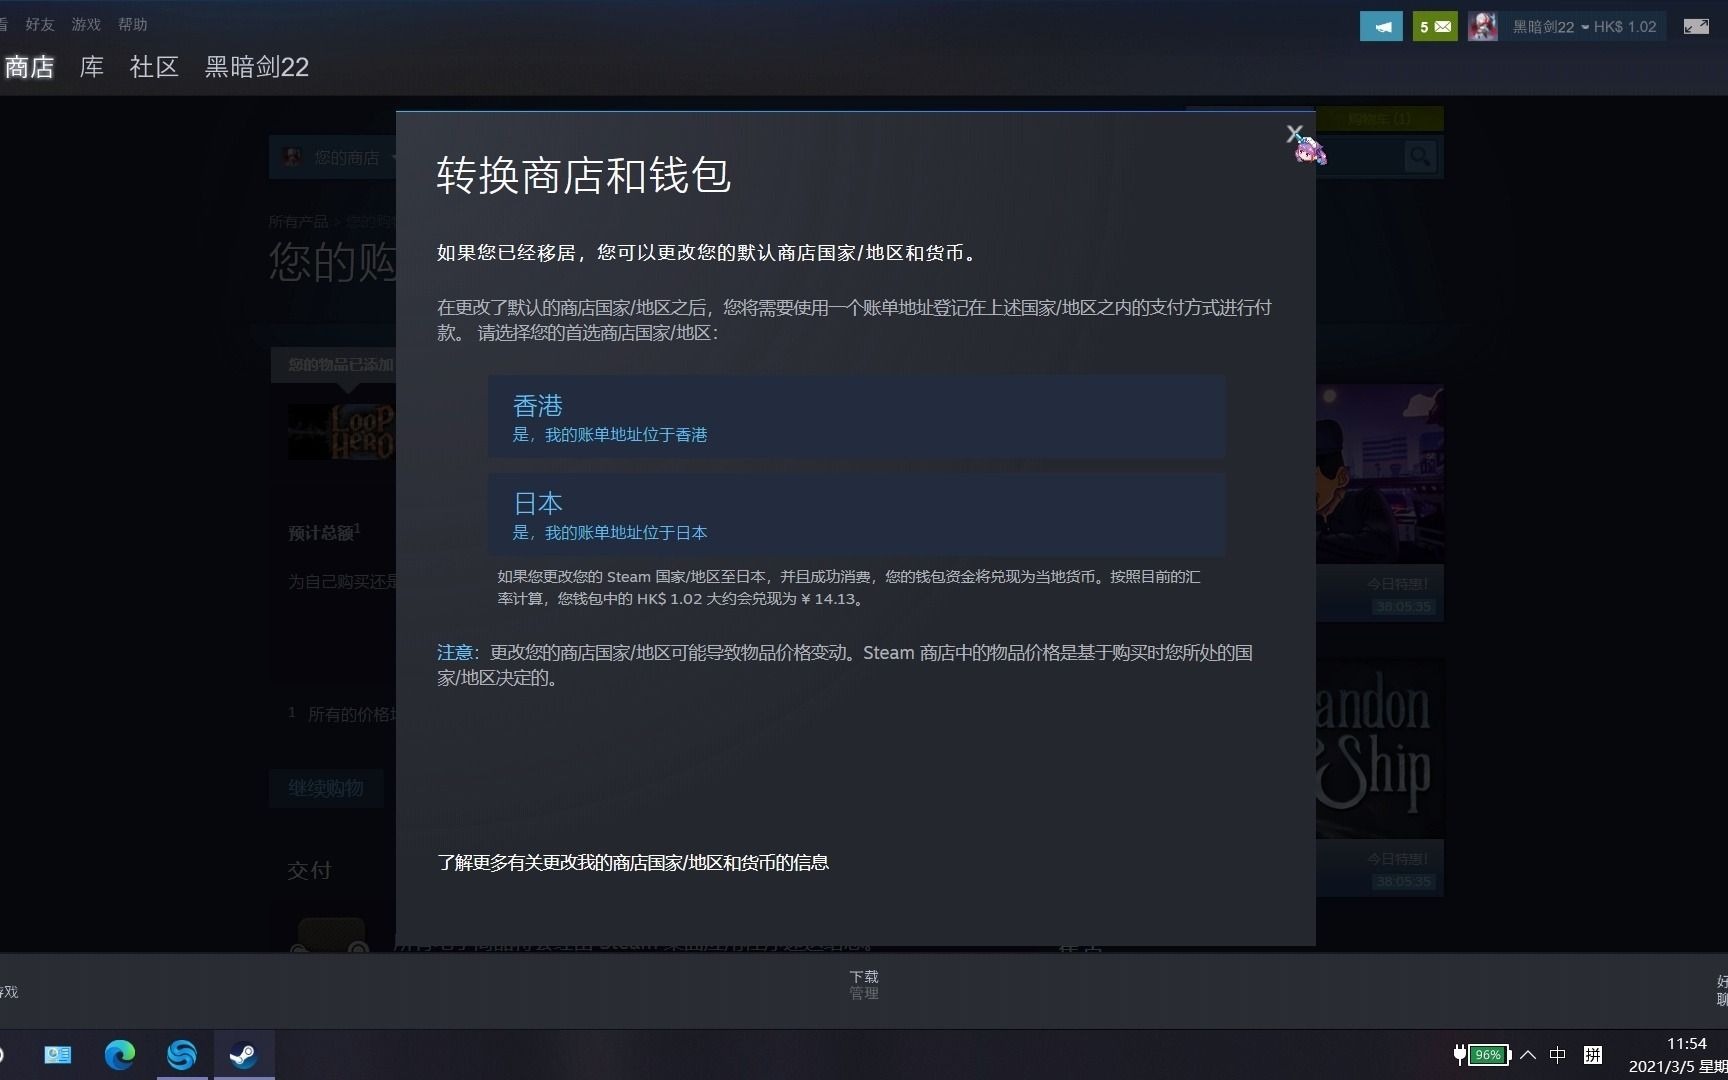The height and width of the screenshot is (1080, 1728).
Task: Close the 转换商店和钱包 dialog with X
Action: click(1294, 133)
